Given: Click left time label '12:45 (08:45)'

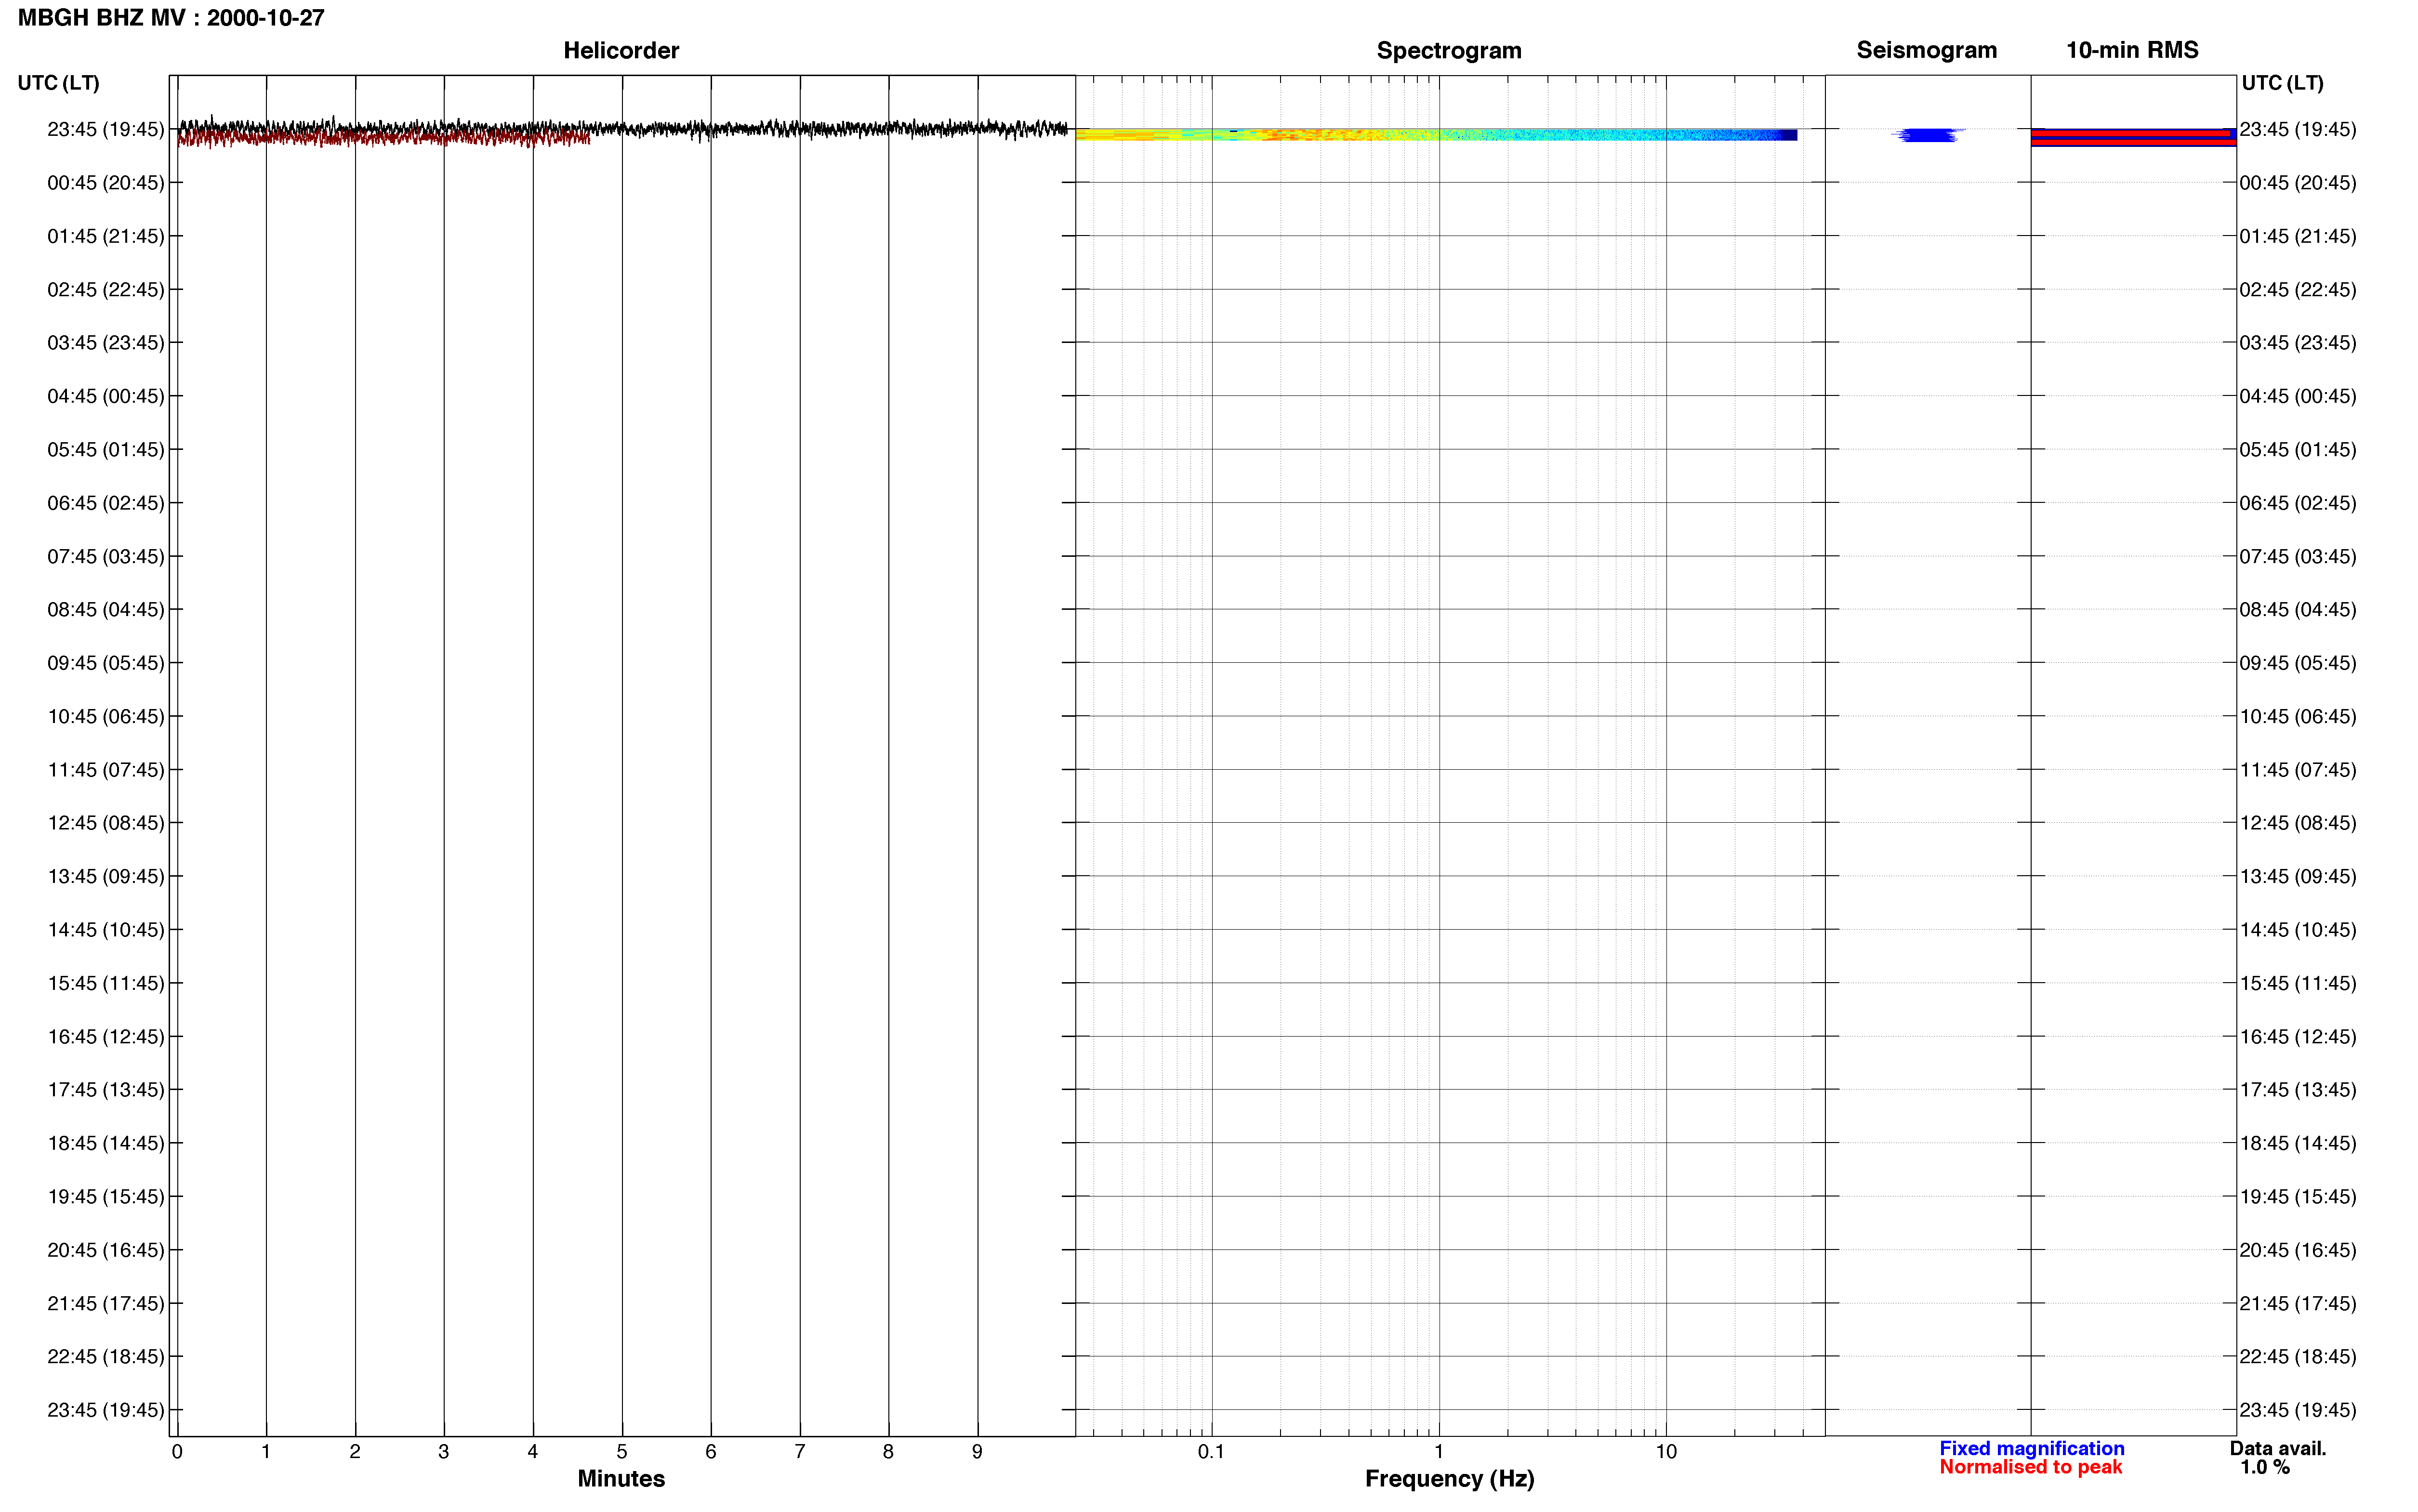Looking at the screenshot, I should click(x=106, y=823).
